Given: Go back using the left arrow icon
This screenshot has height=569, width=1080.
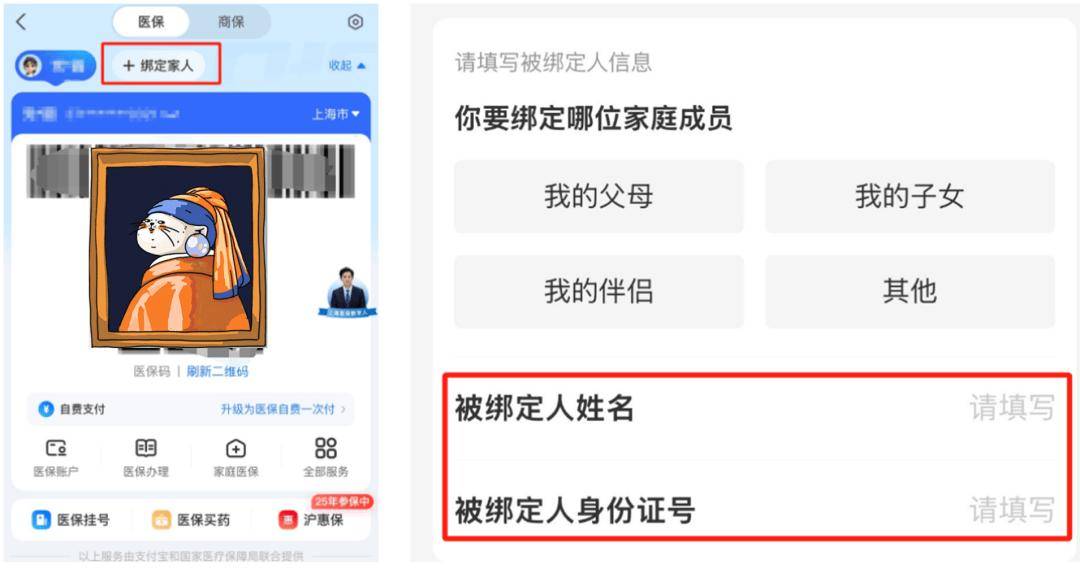Looking at the screenshot, I should 21,22.
